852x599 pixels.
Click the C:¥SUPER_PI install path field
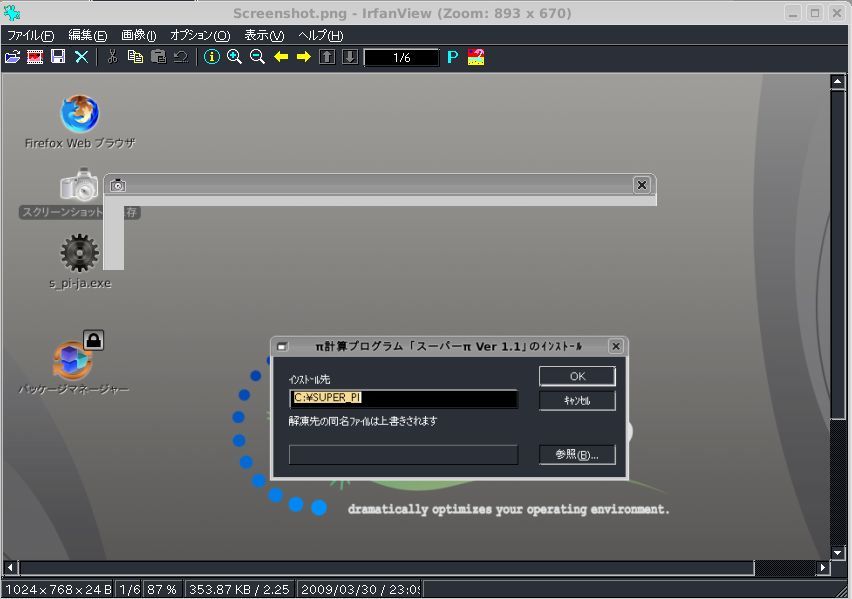(x=404, y=398)
